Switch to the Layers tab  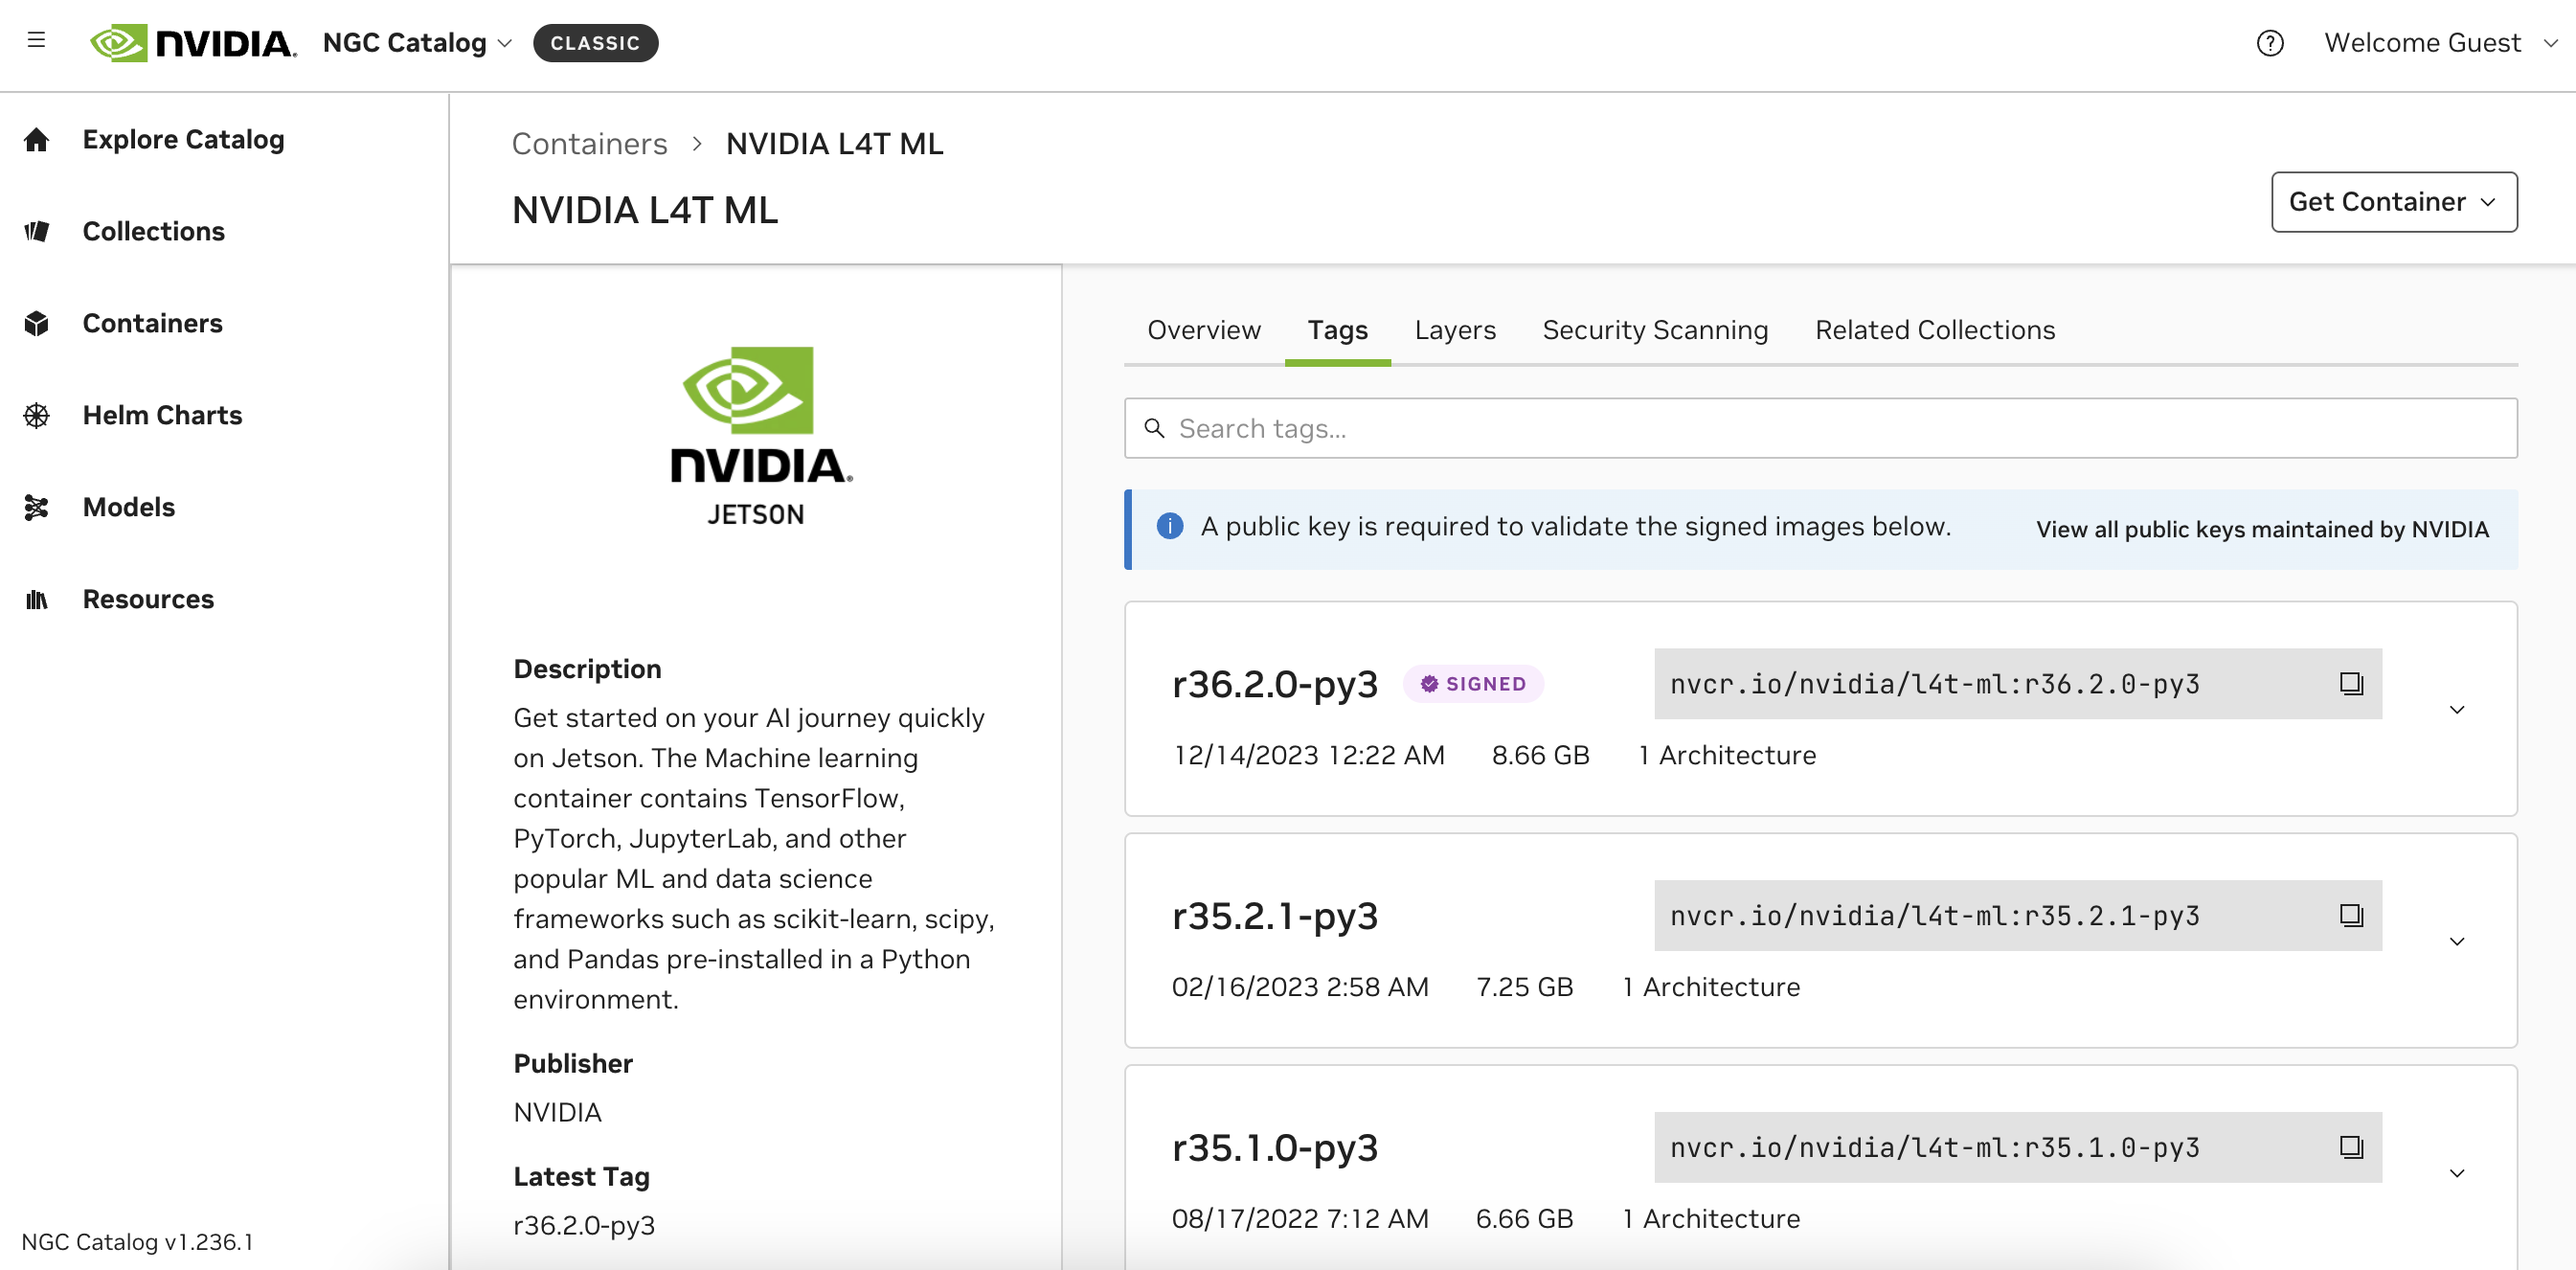[x=1454, y=330]
